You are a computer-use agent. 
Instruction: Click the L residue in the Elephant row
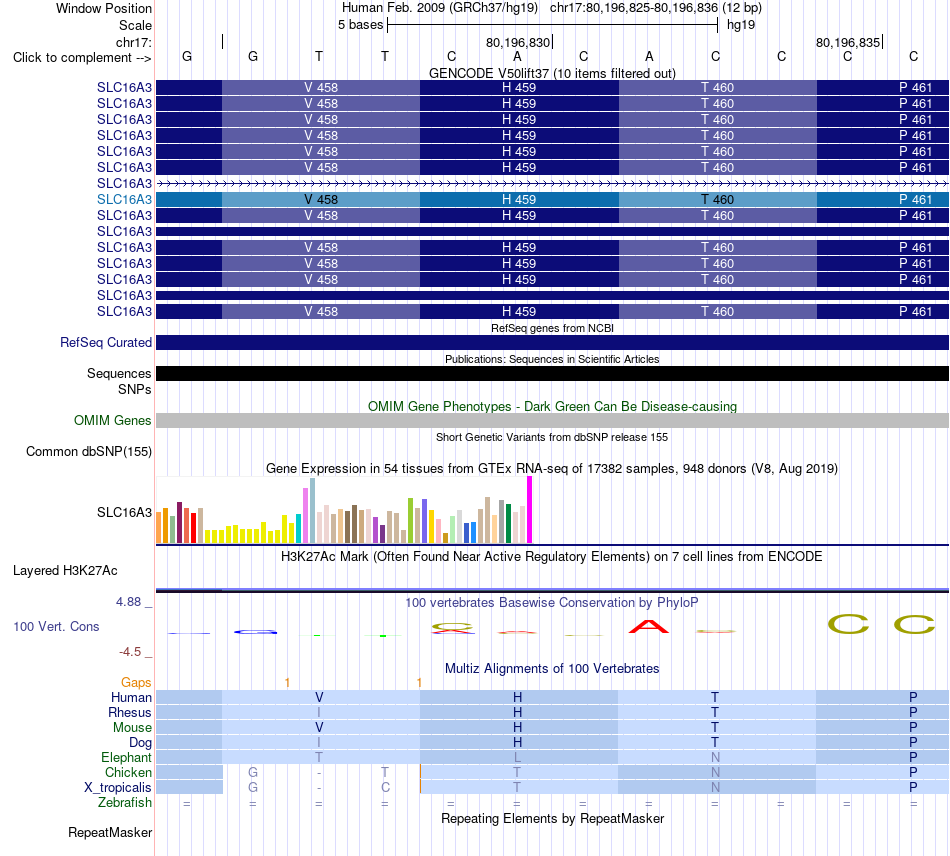(x=517, y=757)
